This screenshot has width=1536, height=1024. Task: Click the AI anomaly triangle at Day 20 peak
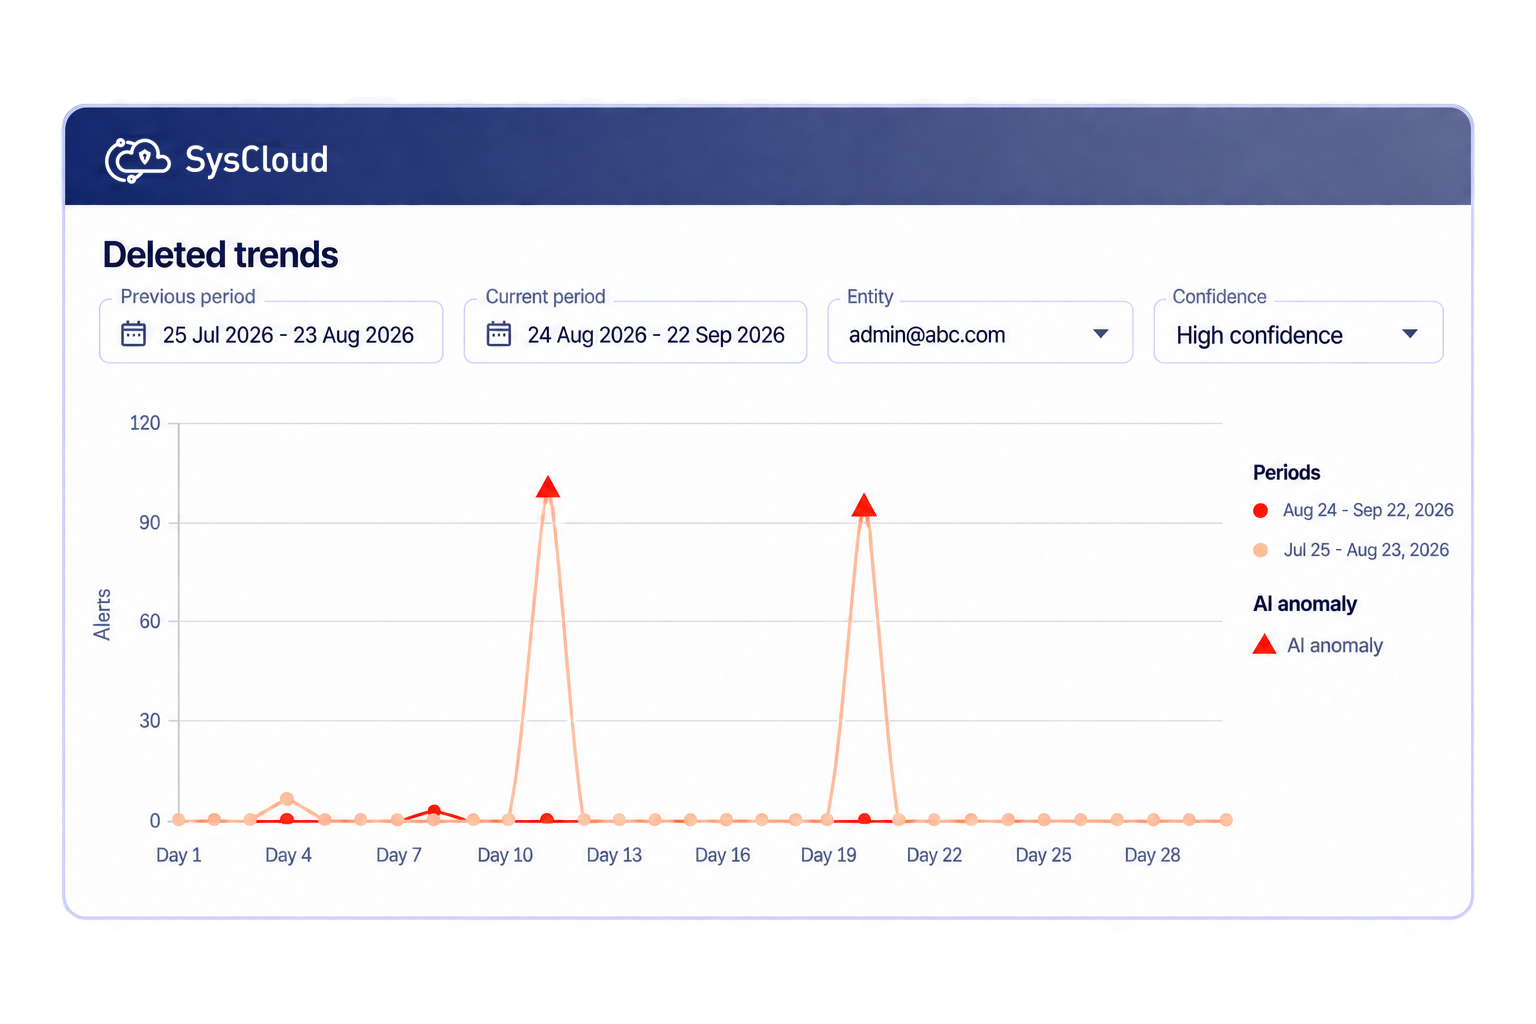864,505
